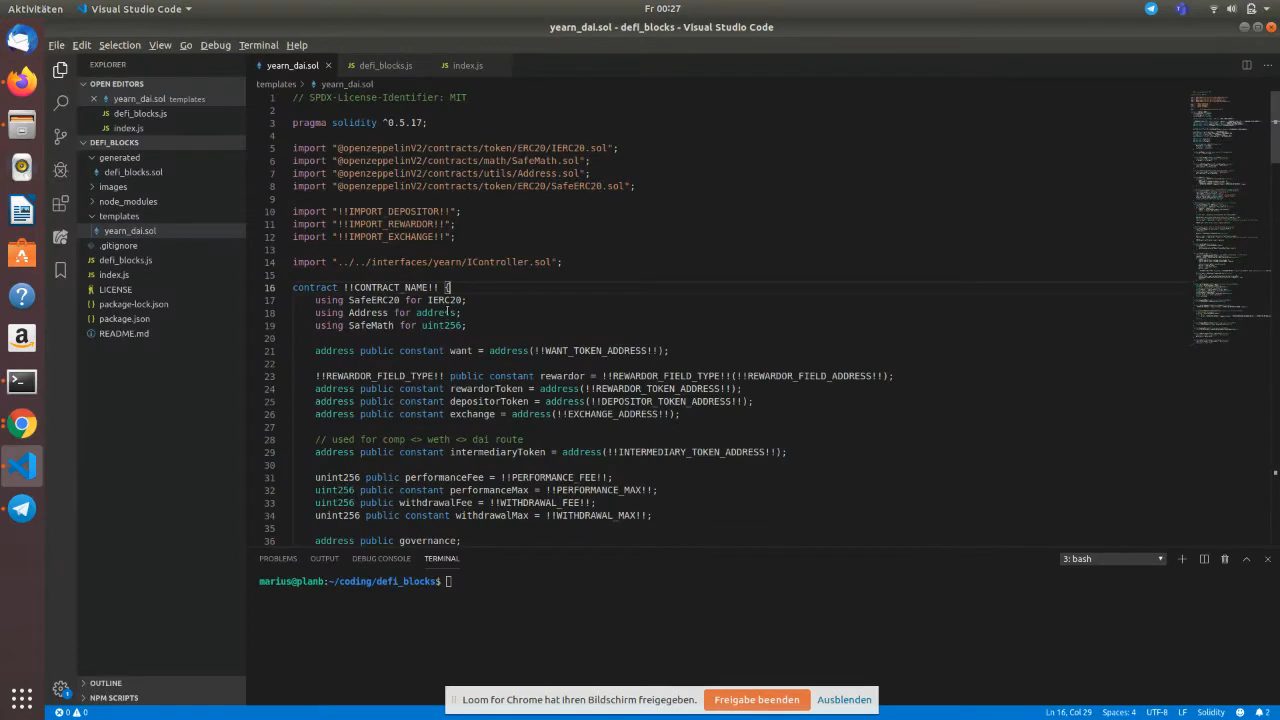Open the Debug view in activity bar
The height and width of the screenshot is (720, 1280).
[x=60, y=170]
